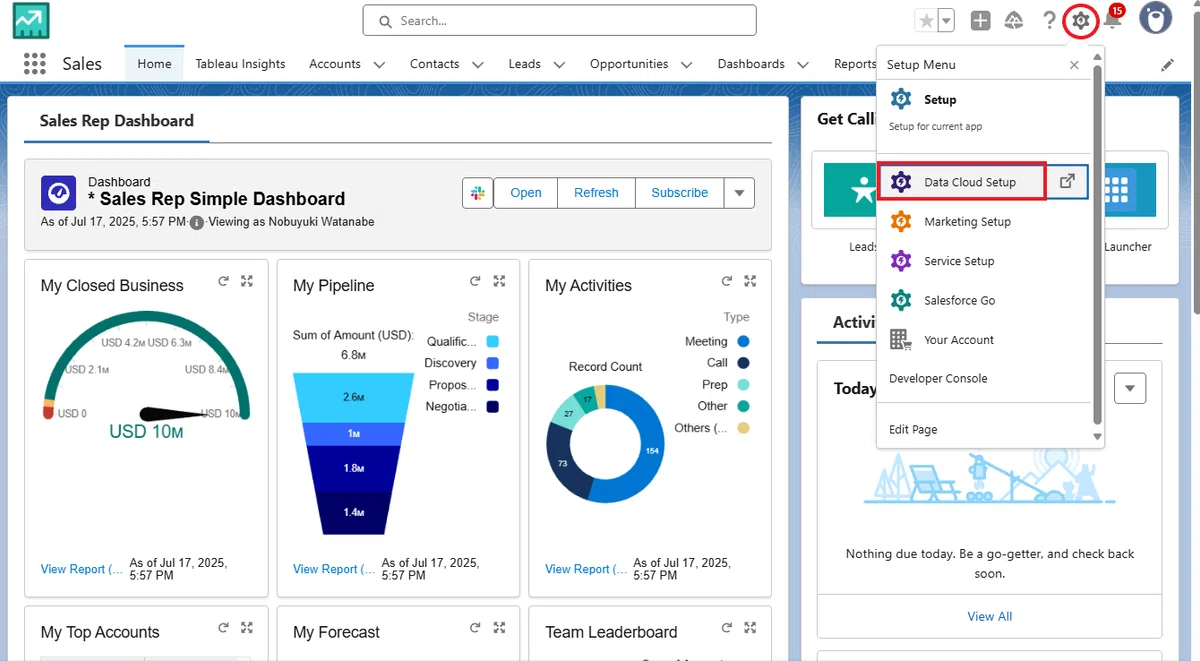Open the Favorites list dropdown arrow

tap(946, 20)
